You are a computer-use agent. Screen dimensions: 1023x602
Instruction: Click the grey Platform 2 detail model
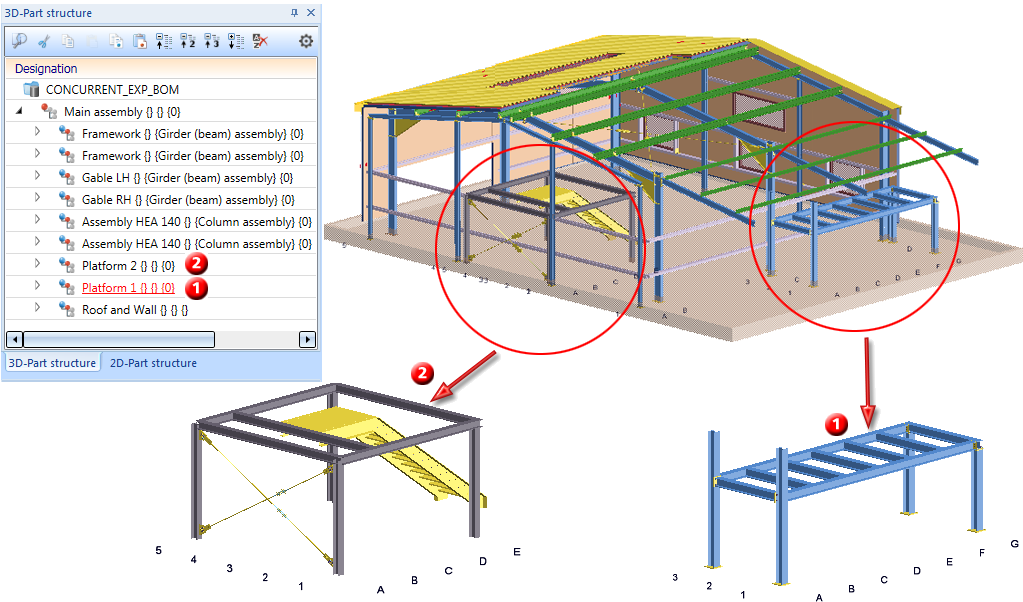point(337,478)
